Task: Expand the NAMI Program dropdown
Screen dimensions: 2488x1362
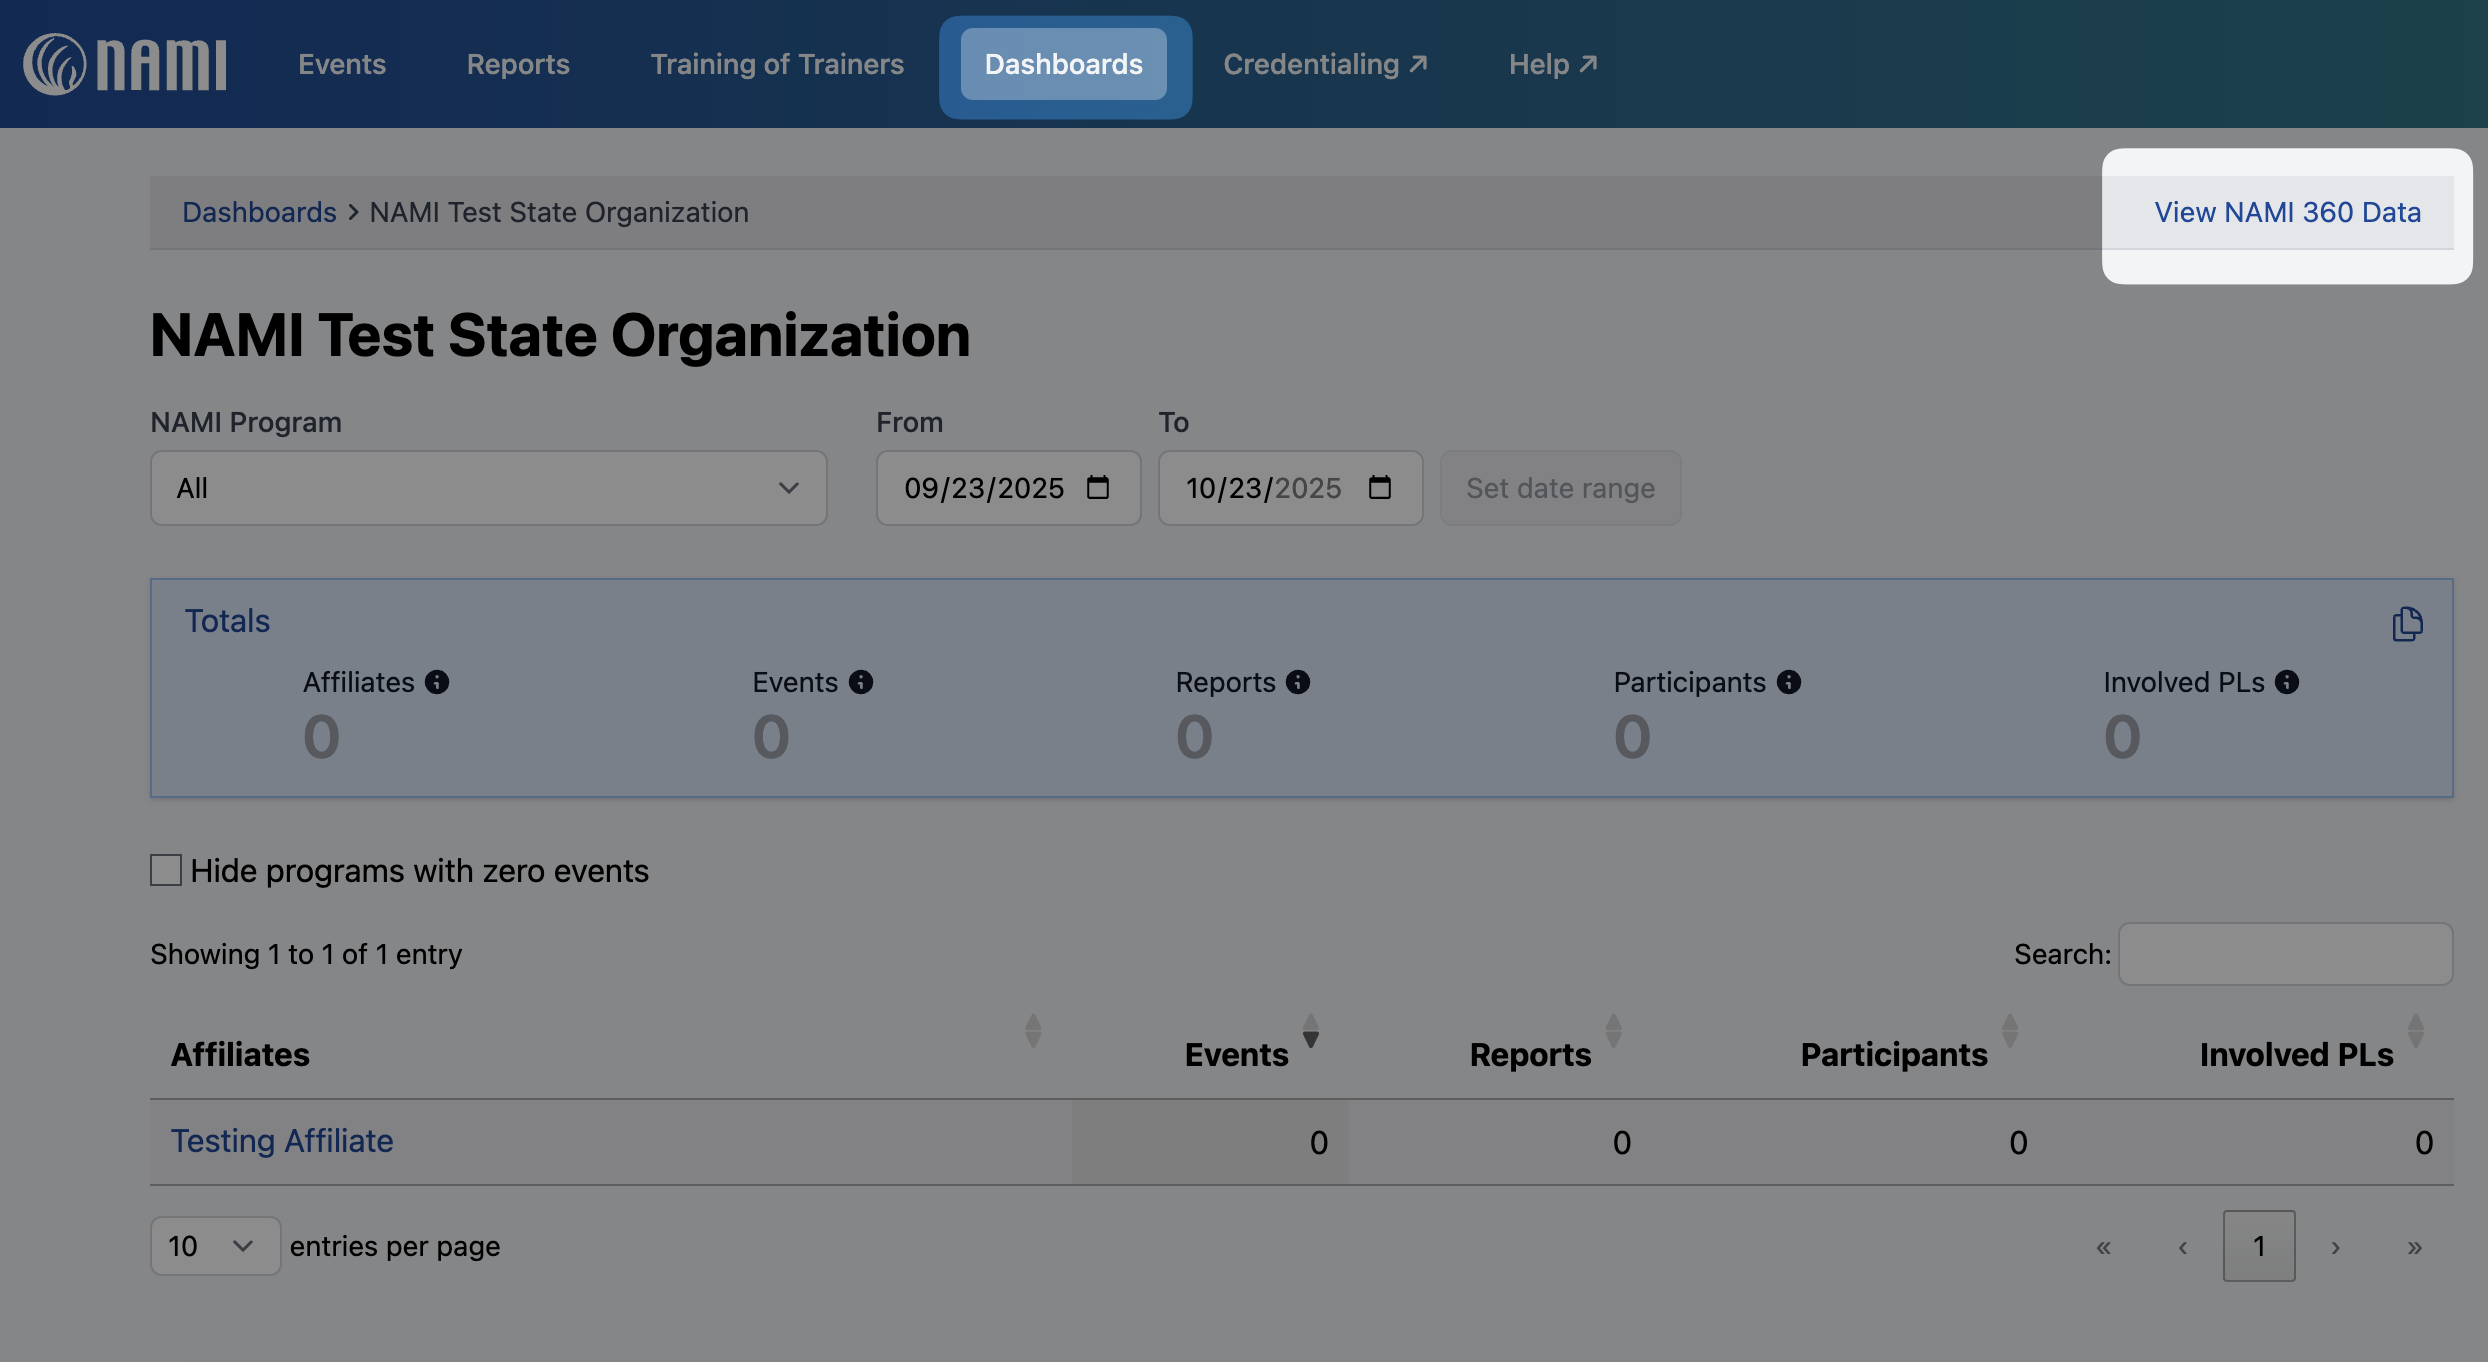Action: (488, 488)
